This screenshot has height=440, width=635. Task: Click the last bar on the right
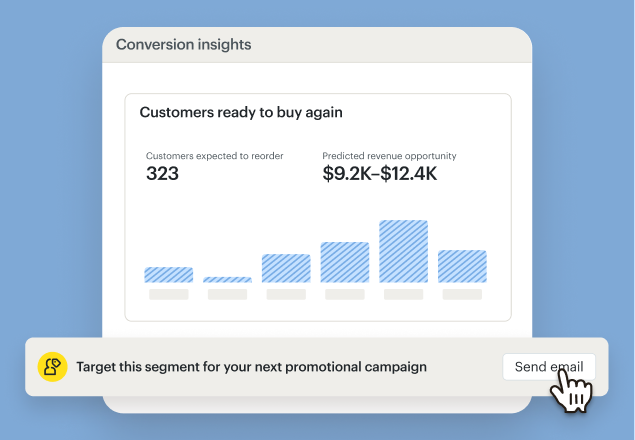462,266
